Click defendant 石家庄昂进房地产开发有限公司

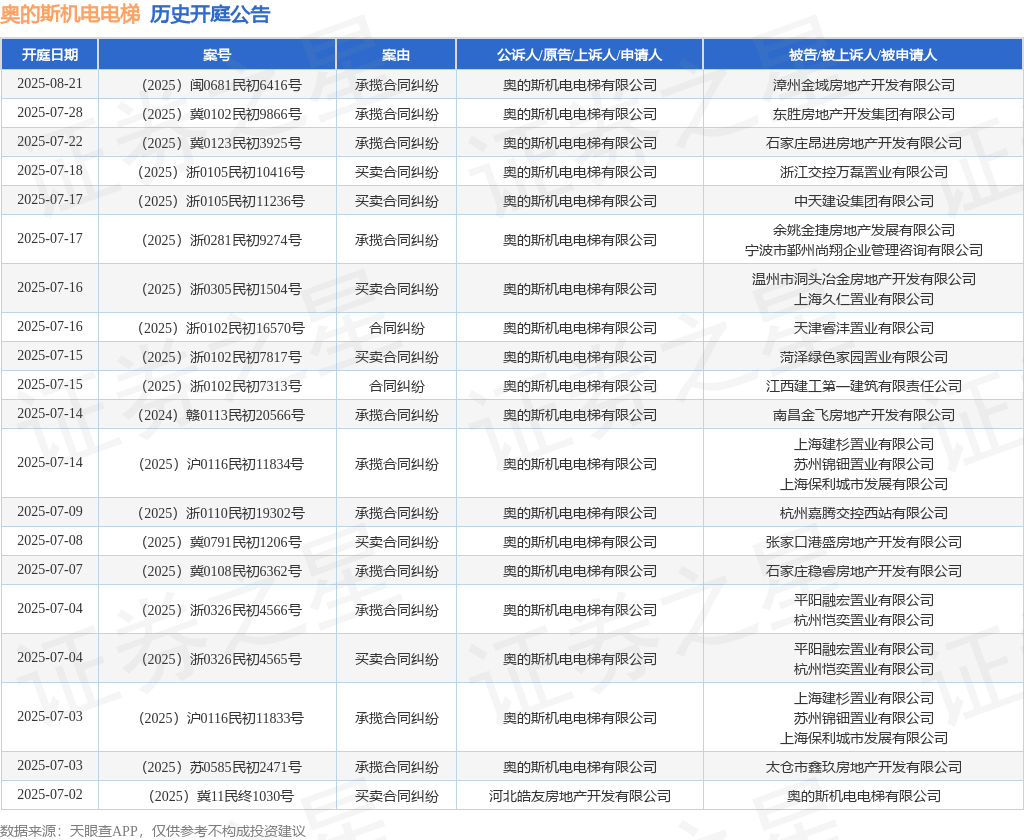click(863, 143)
